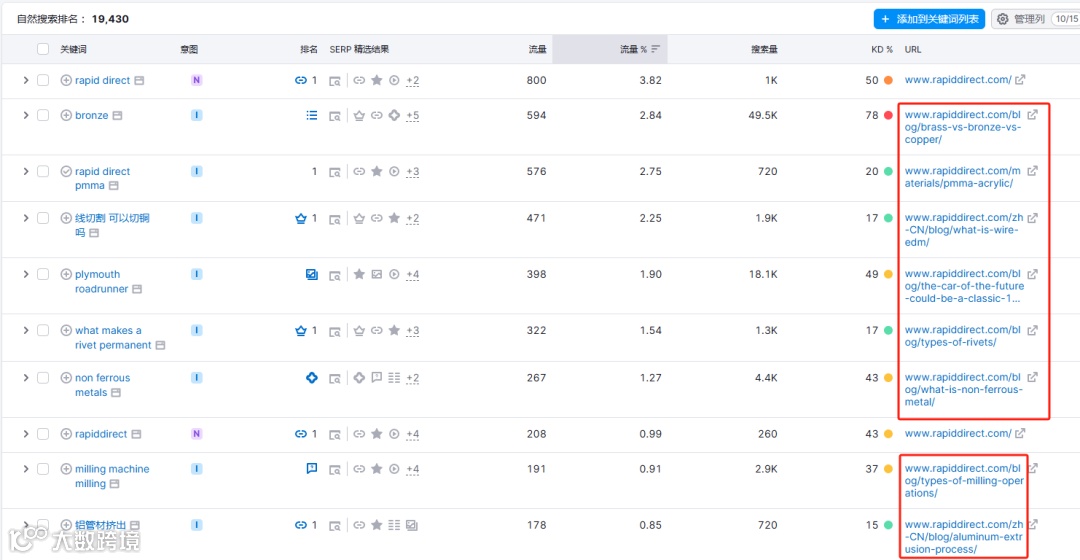Expand the rapid direct pmma row
Image resolution: width=1080 pixels, height=560 pixels.
tap(25, 171)
